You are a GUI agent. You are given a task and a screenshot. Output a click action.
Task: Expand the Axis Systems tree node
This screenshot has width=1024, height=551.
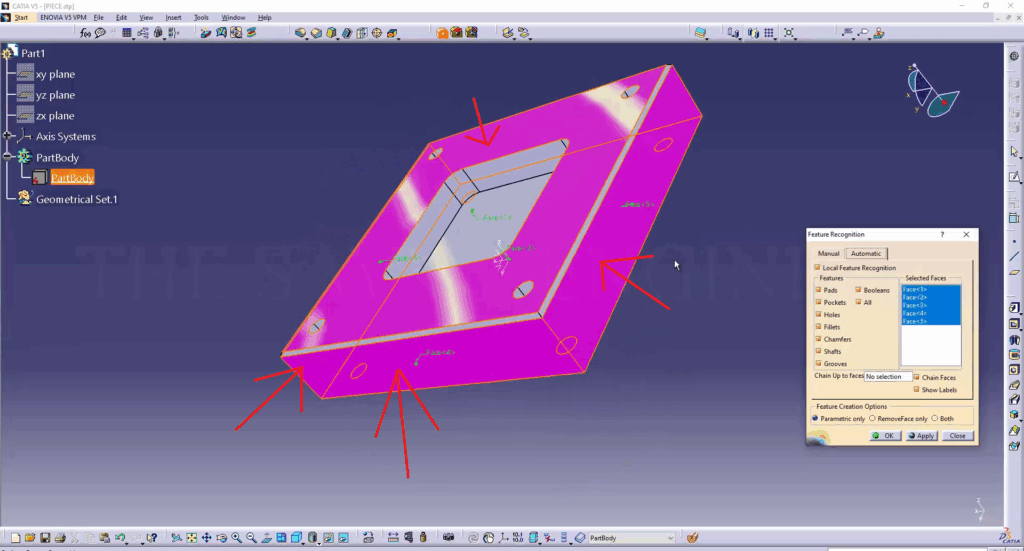pos(8,136)
